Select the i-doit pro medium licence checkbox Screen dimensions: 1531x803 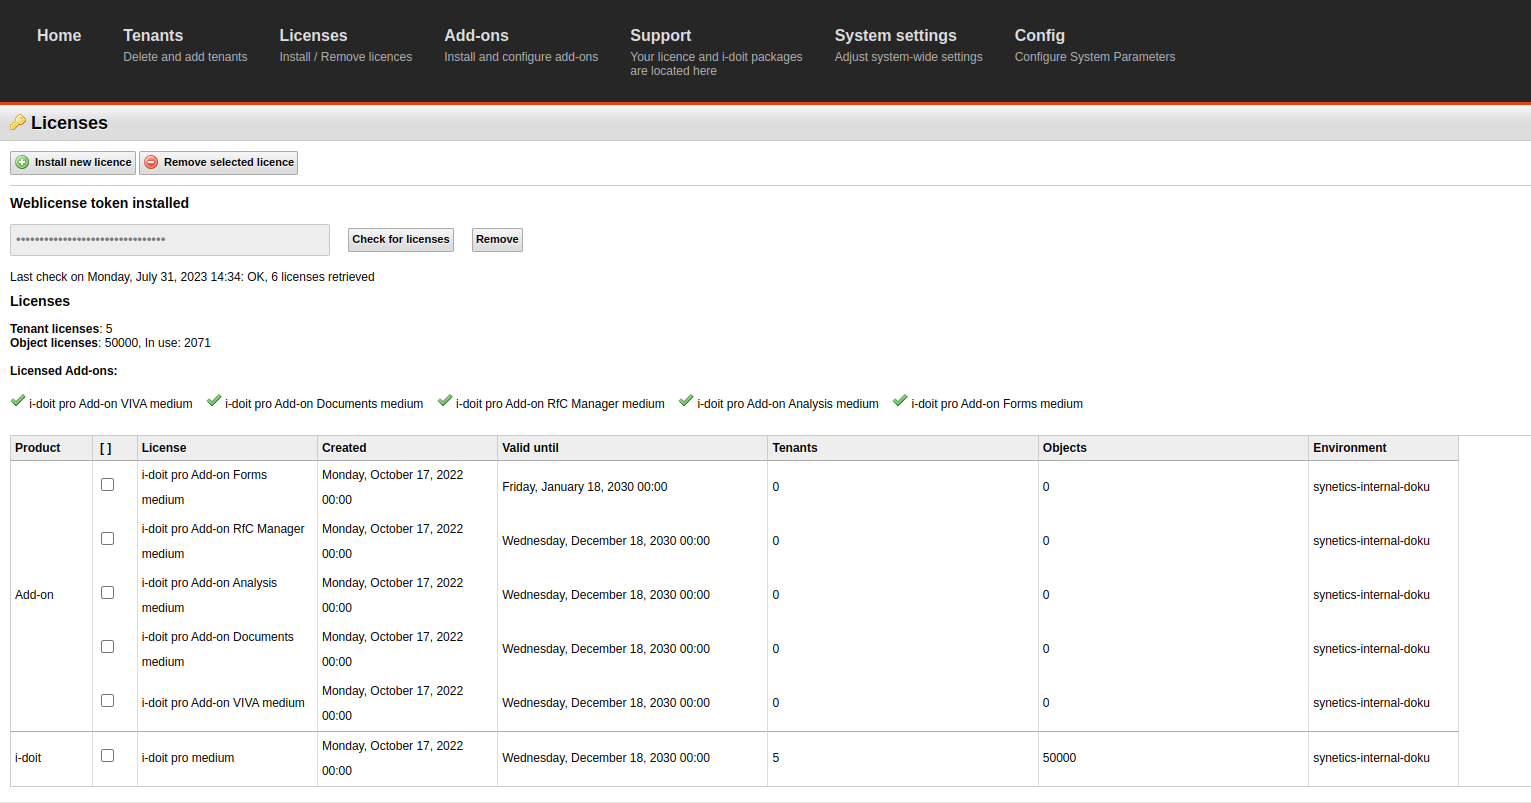pos(107,755)
